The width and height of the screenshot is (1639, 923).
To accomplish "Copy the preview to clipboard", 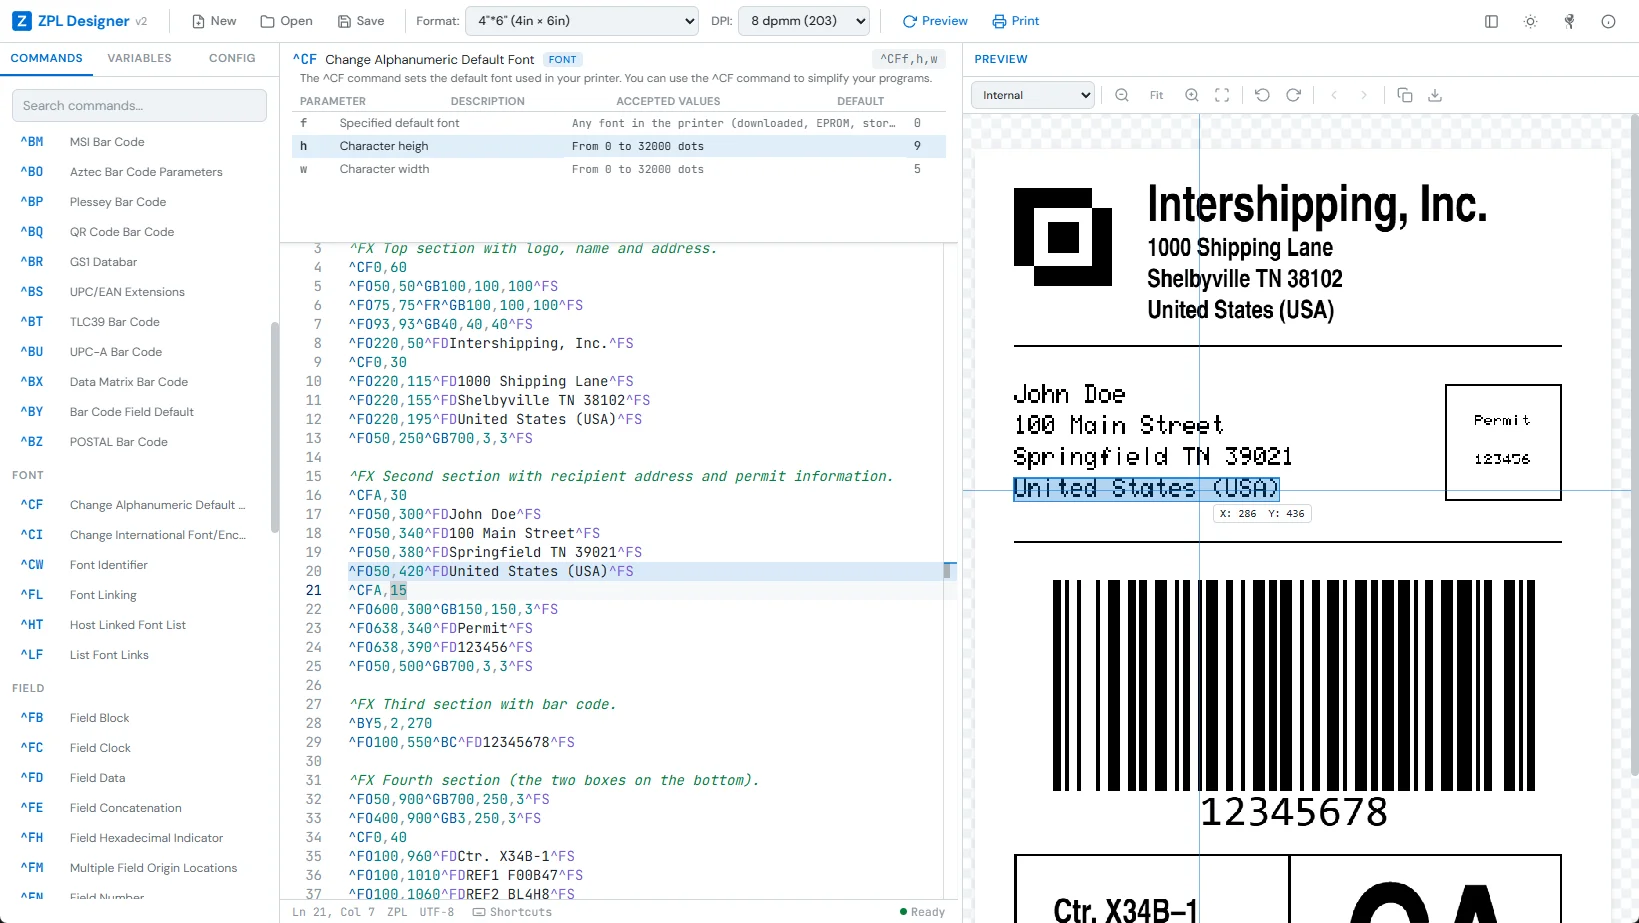I will coord(1404,95).
